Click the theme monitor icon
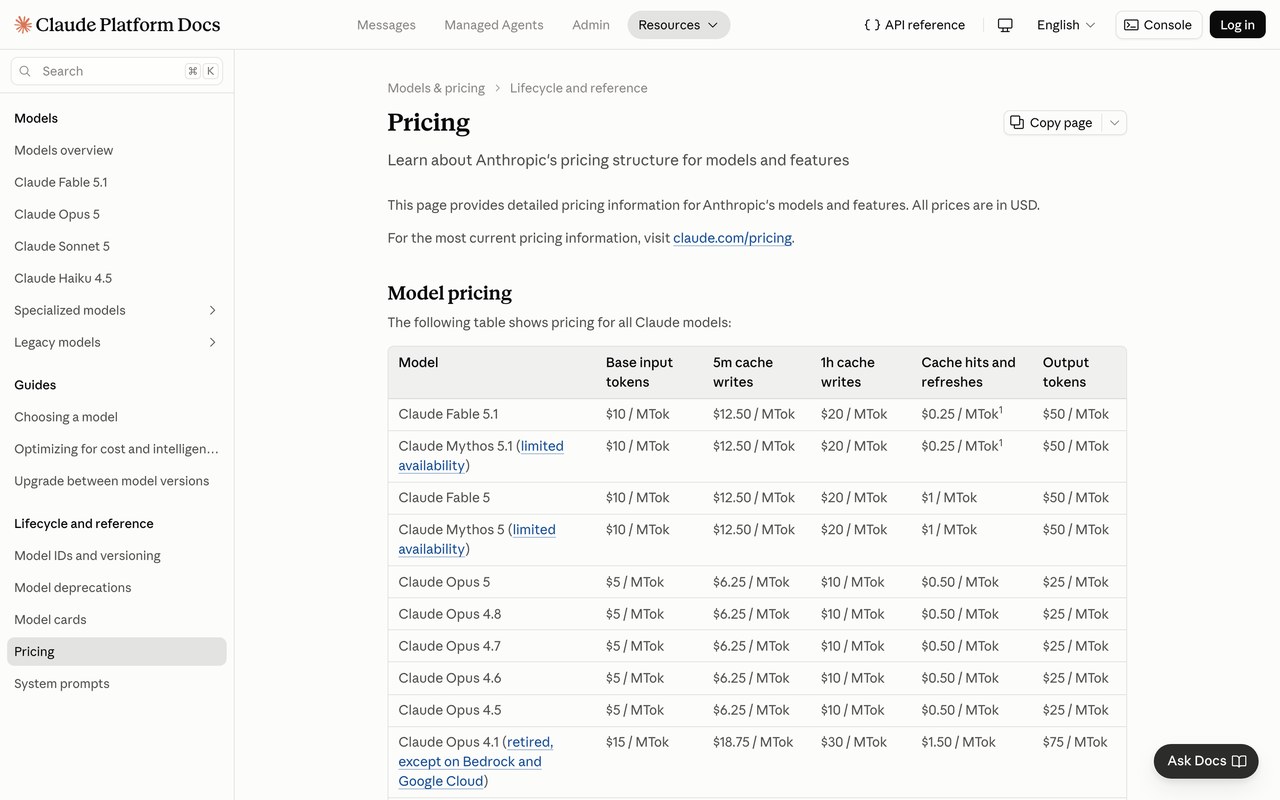The image size is (1280, 800). click(x=1005, y=25)
